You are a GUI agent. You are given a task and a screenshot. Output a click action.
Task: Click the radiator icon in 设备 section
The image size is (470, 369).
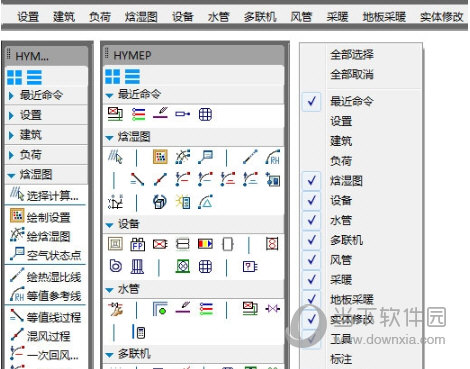(x=137, y=266)
